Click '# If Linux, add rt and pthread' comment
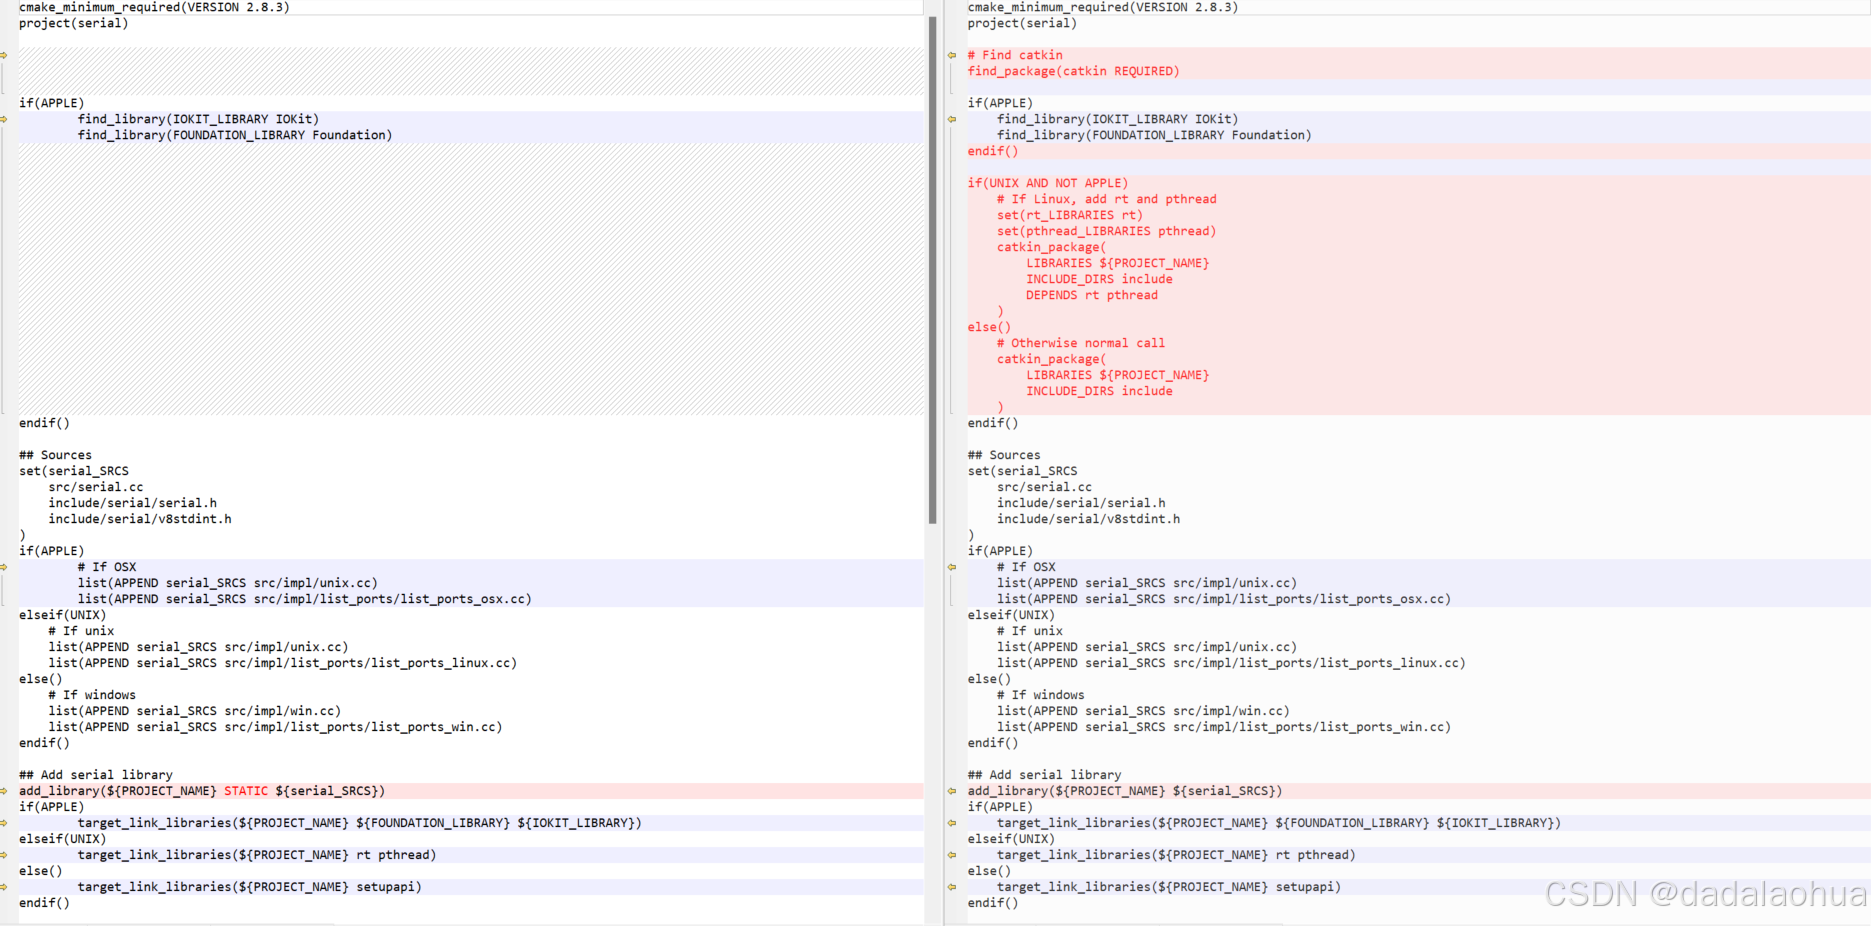The image size is (1871, 926). coord(1106,199)
